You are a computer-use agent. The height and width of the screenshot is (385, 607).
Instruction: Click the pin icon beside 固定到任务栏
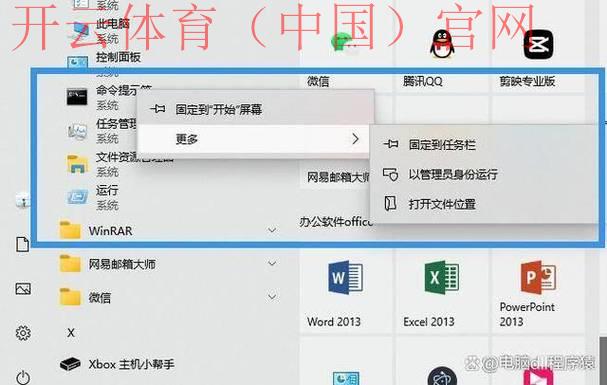pos(391,144)
